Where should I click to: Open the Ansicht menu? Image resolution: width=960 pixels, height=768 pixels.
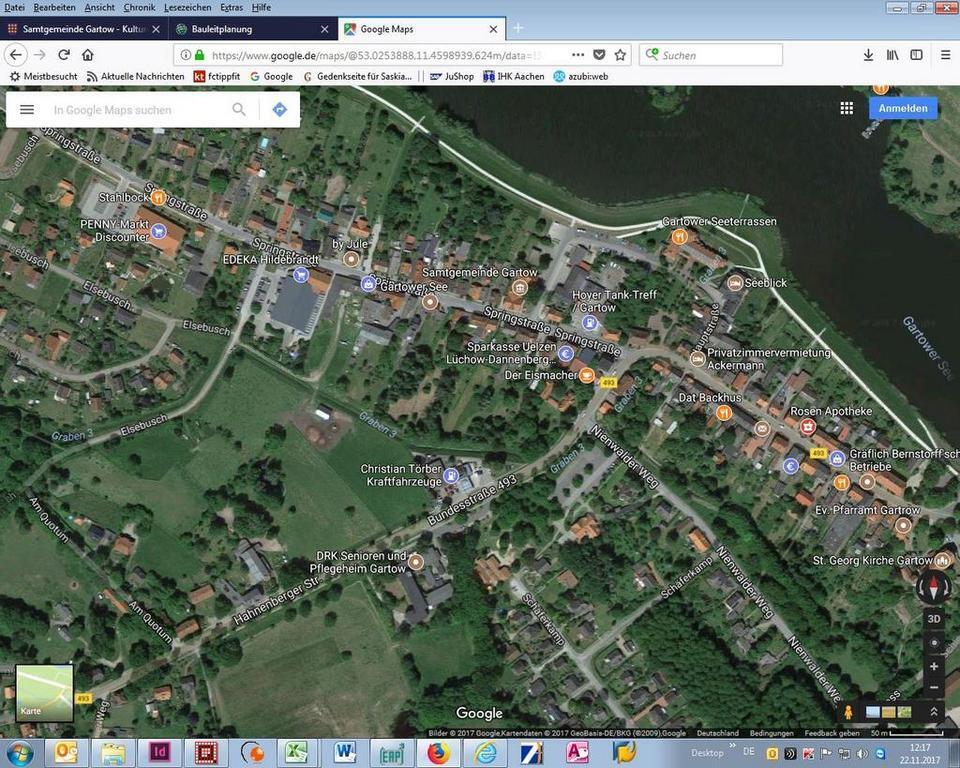(99, 7)
